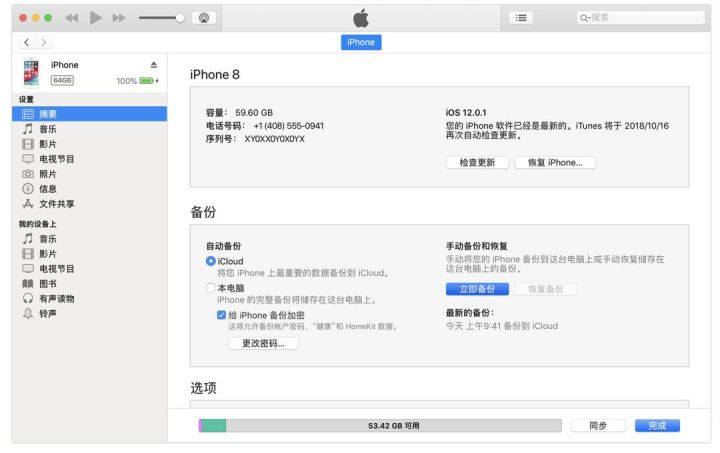This screenshot has height=453, width=720.
Task: Click the 立即备份 button
Action: pyautogui.click(x=477, y=289)
